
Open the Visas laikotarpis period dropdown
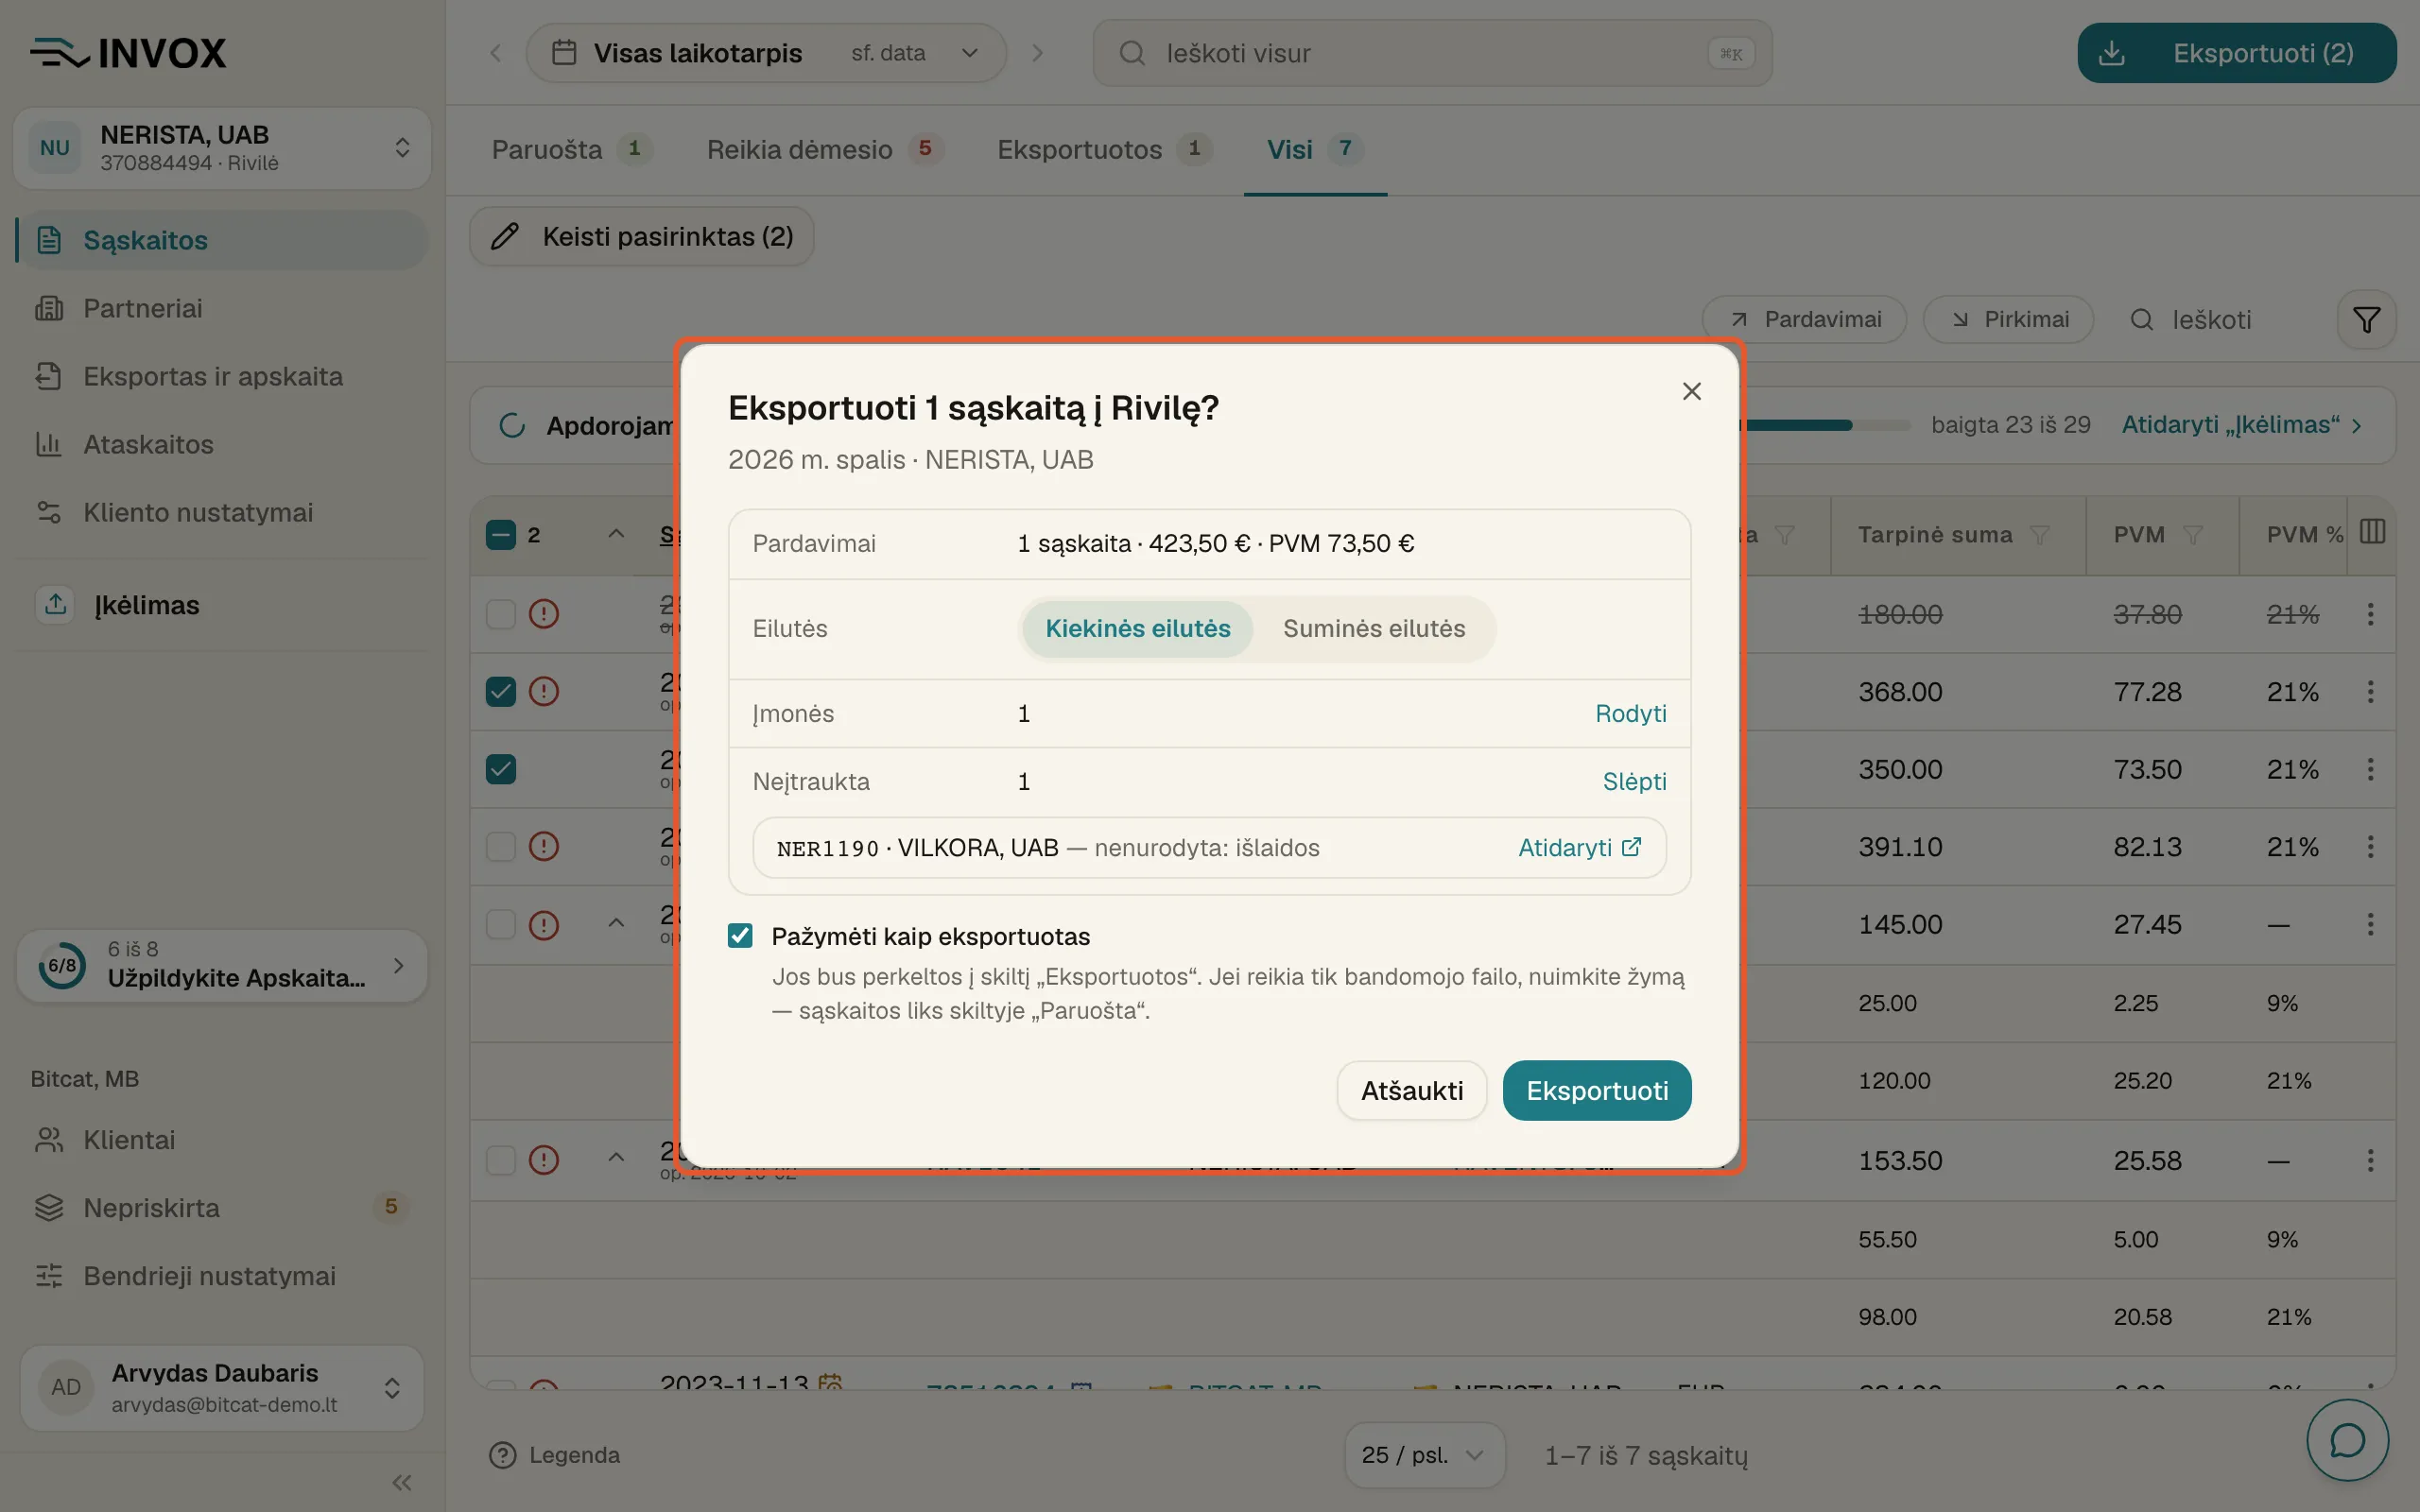(766, 53)
